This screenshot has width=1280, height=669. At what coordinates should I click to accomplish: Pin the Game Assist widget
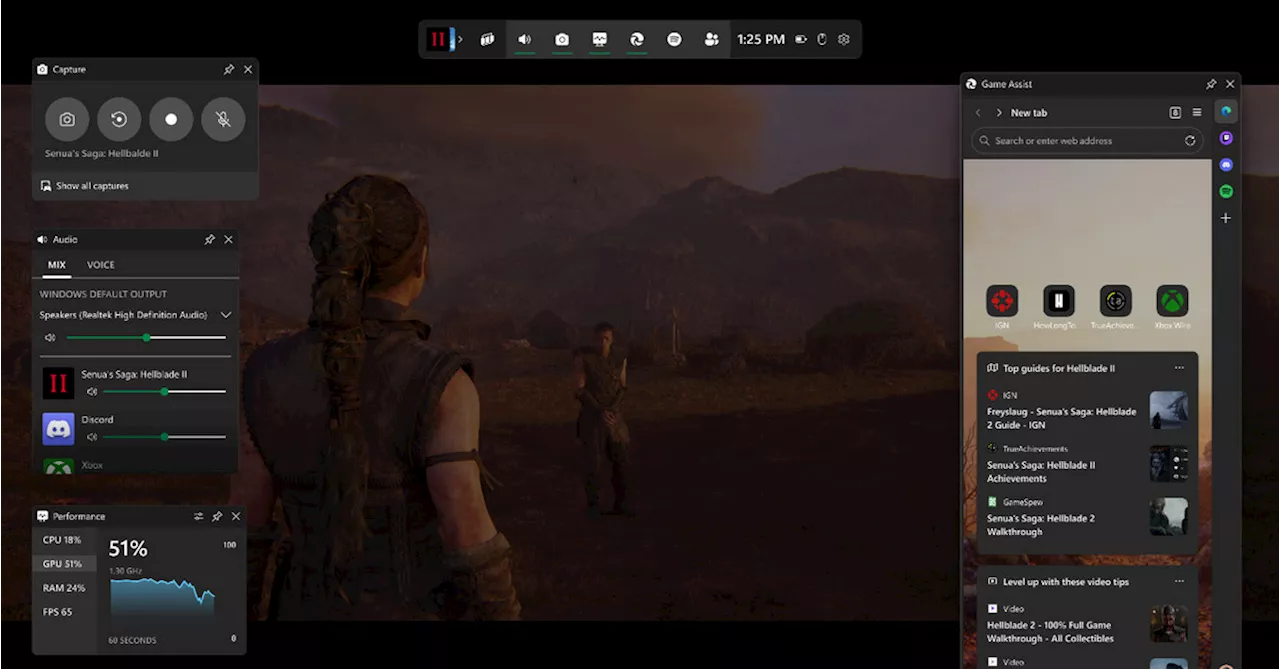click(1211, 84)
